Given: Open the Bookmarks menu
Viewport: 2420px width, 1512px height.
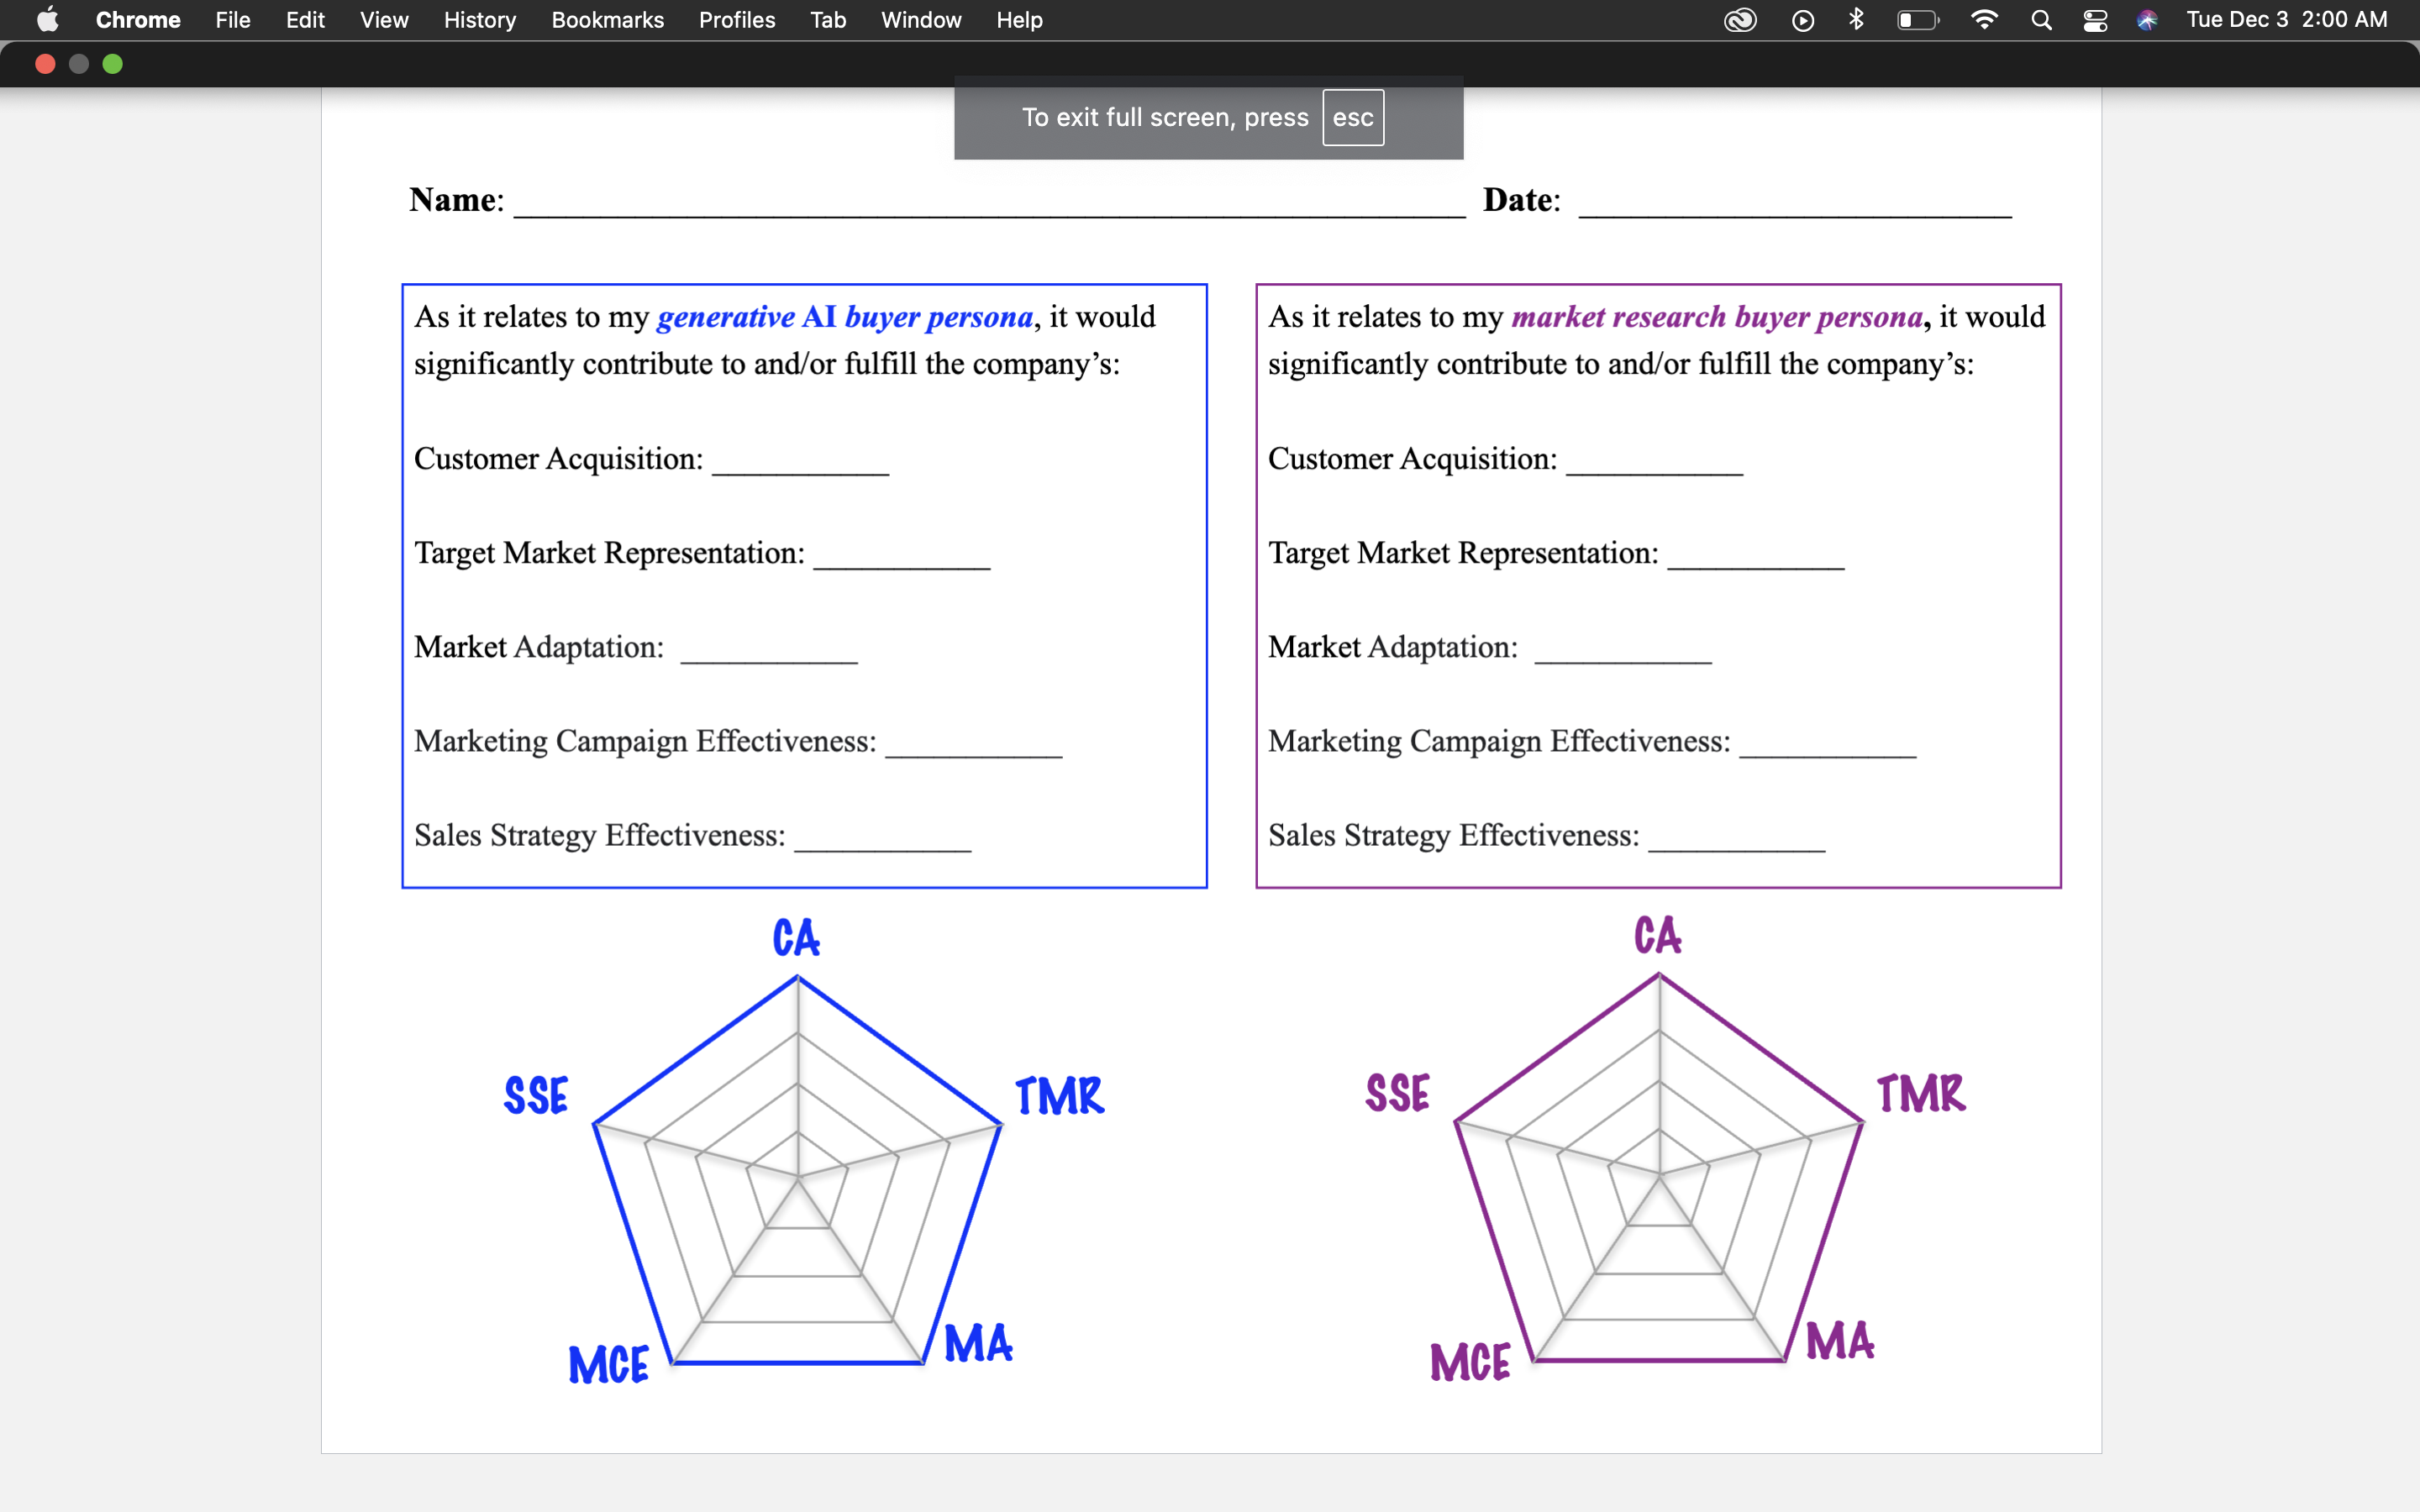Looking at the screenshot, I should (x=608, y=20).
